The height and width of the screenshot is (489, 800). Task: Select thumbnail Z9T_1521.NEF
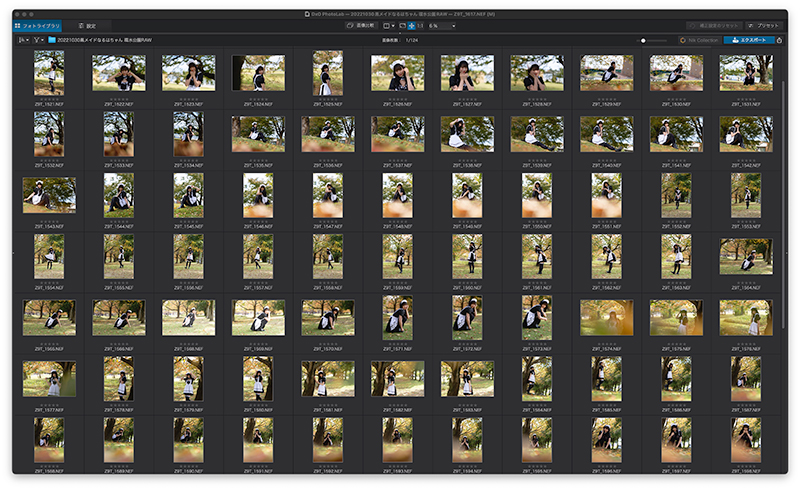pyautogui.click(x=49, y=73)
